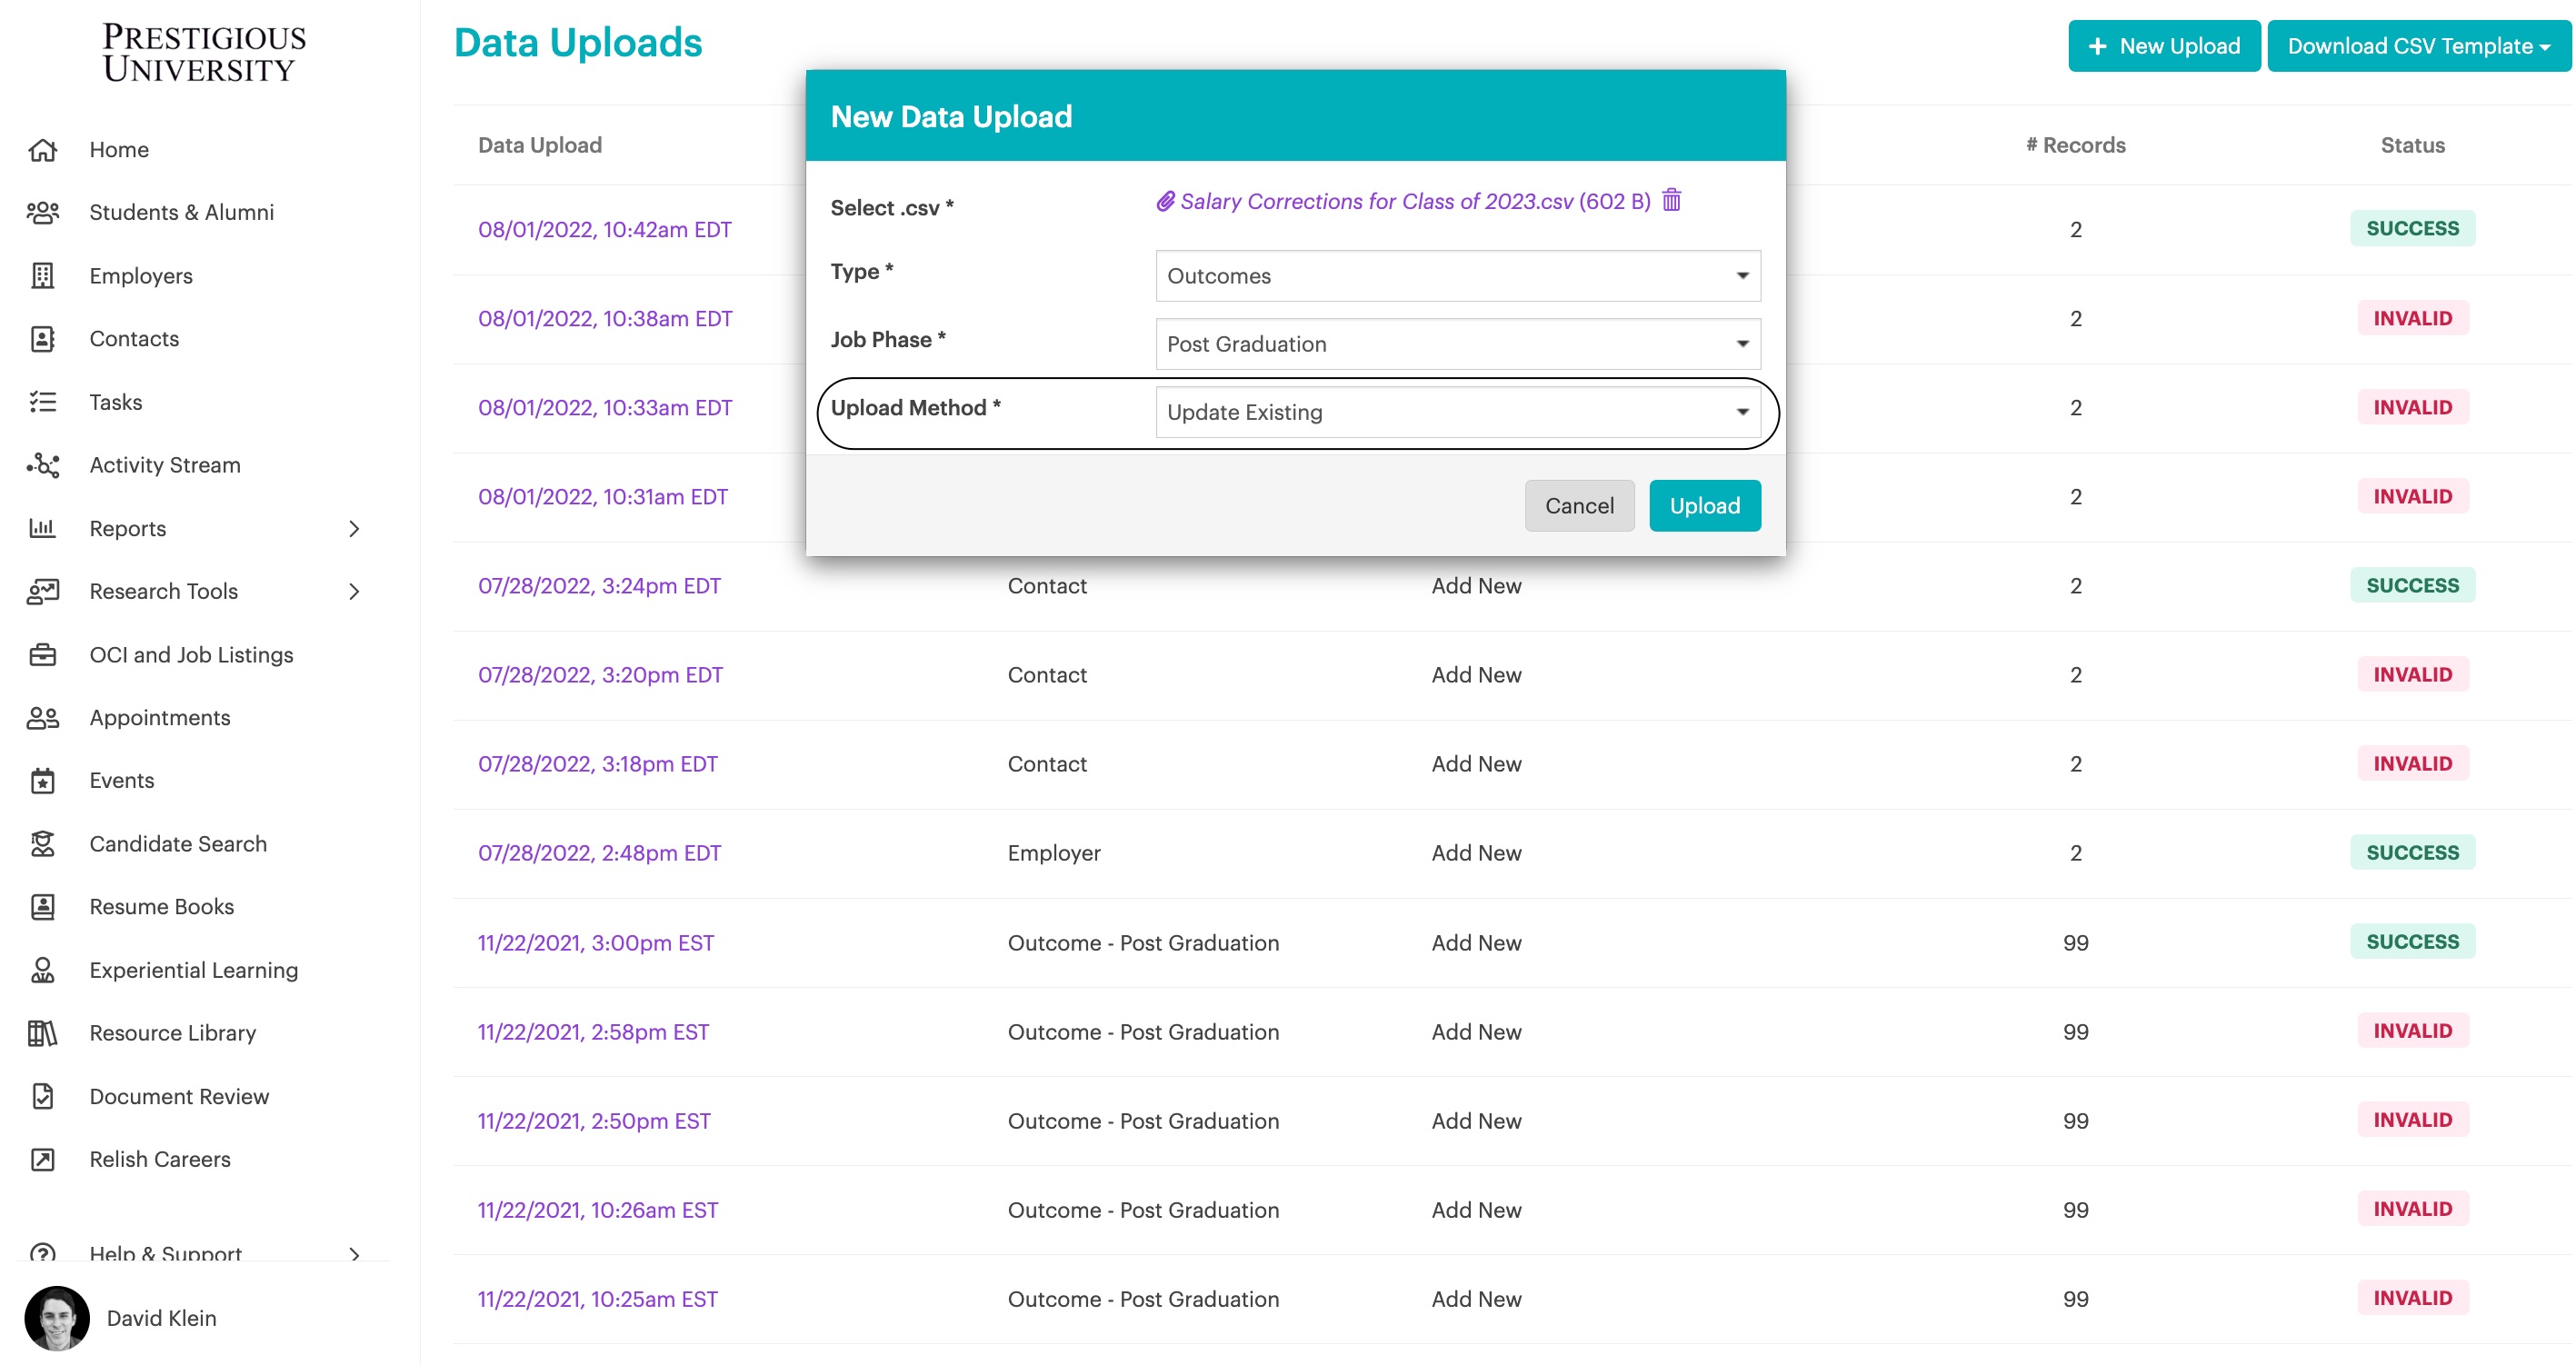Click the # Records column header
This screenshot has width=2576, height=1365.
pos(2075,145)
